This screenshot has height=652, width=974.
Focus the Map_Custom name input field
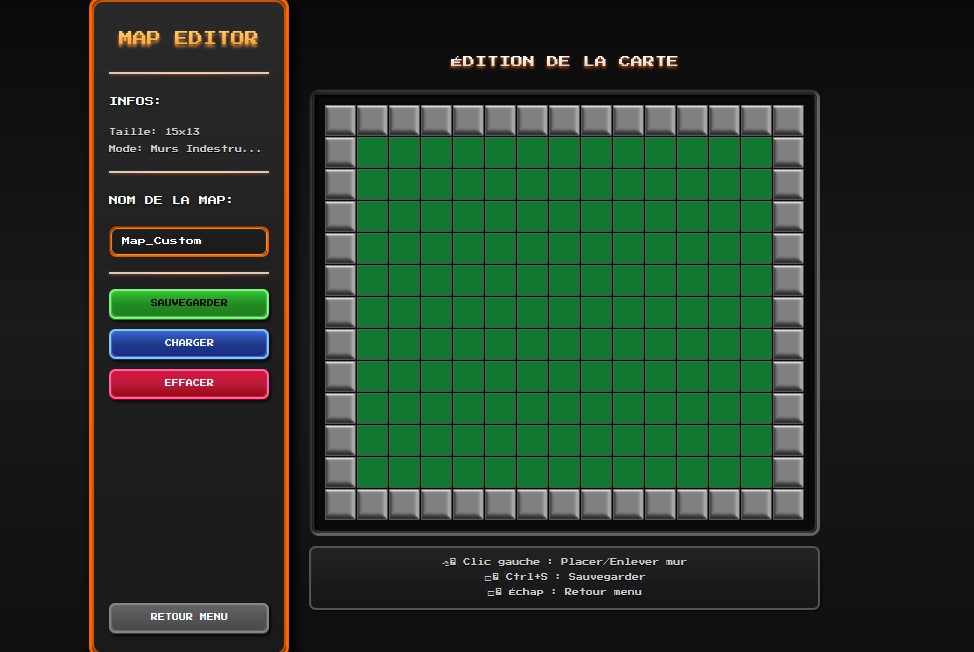pyautogui.click(x=189, y=241)
